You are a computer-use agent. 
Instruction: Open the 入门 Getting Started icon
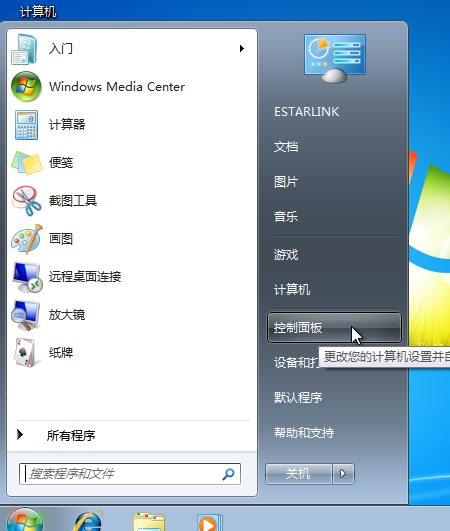[24, 49]
